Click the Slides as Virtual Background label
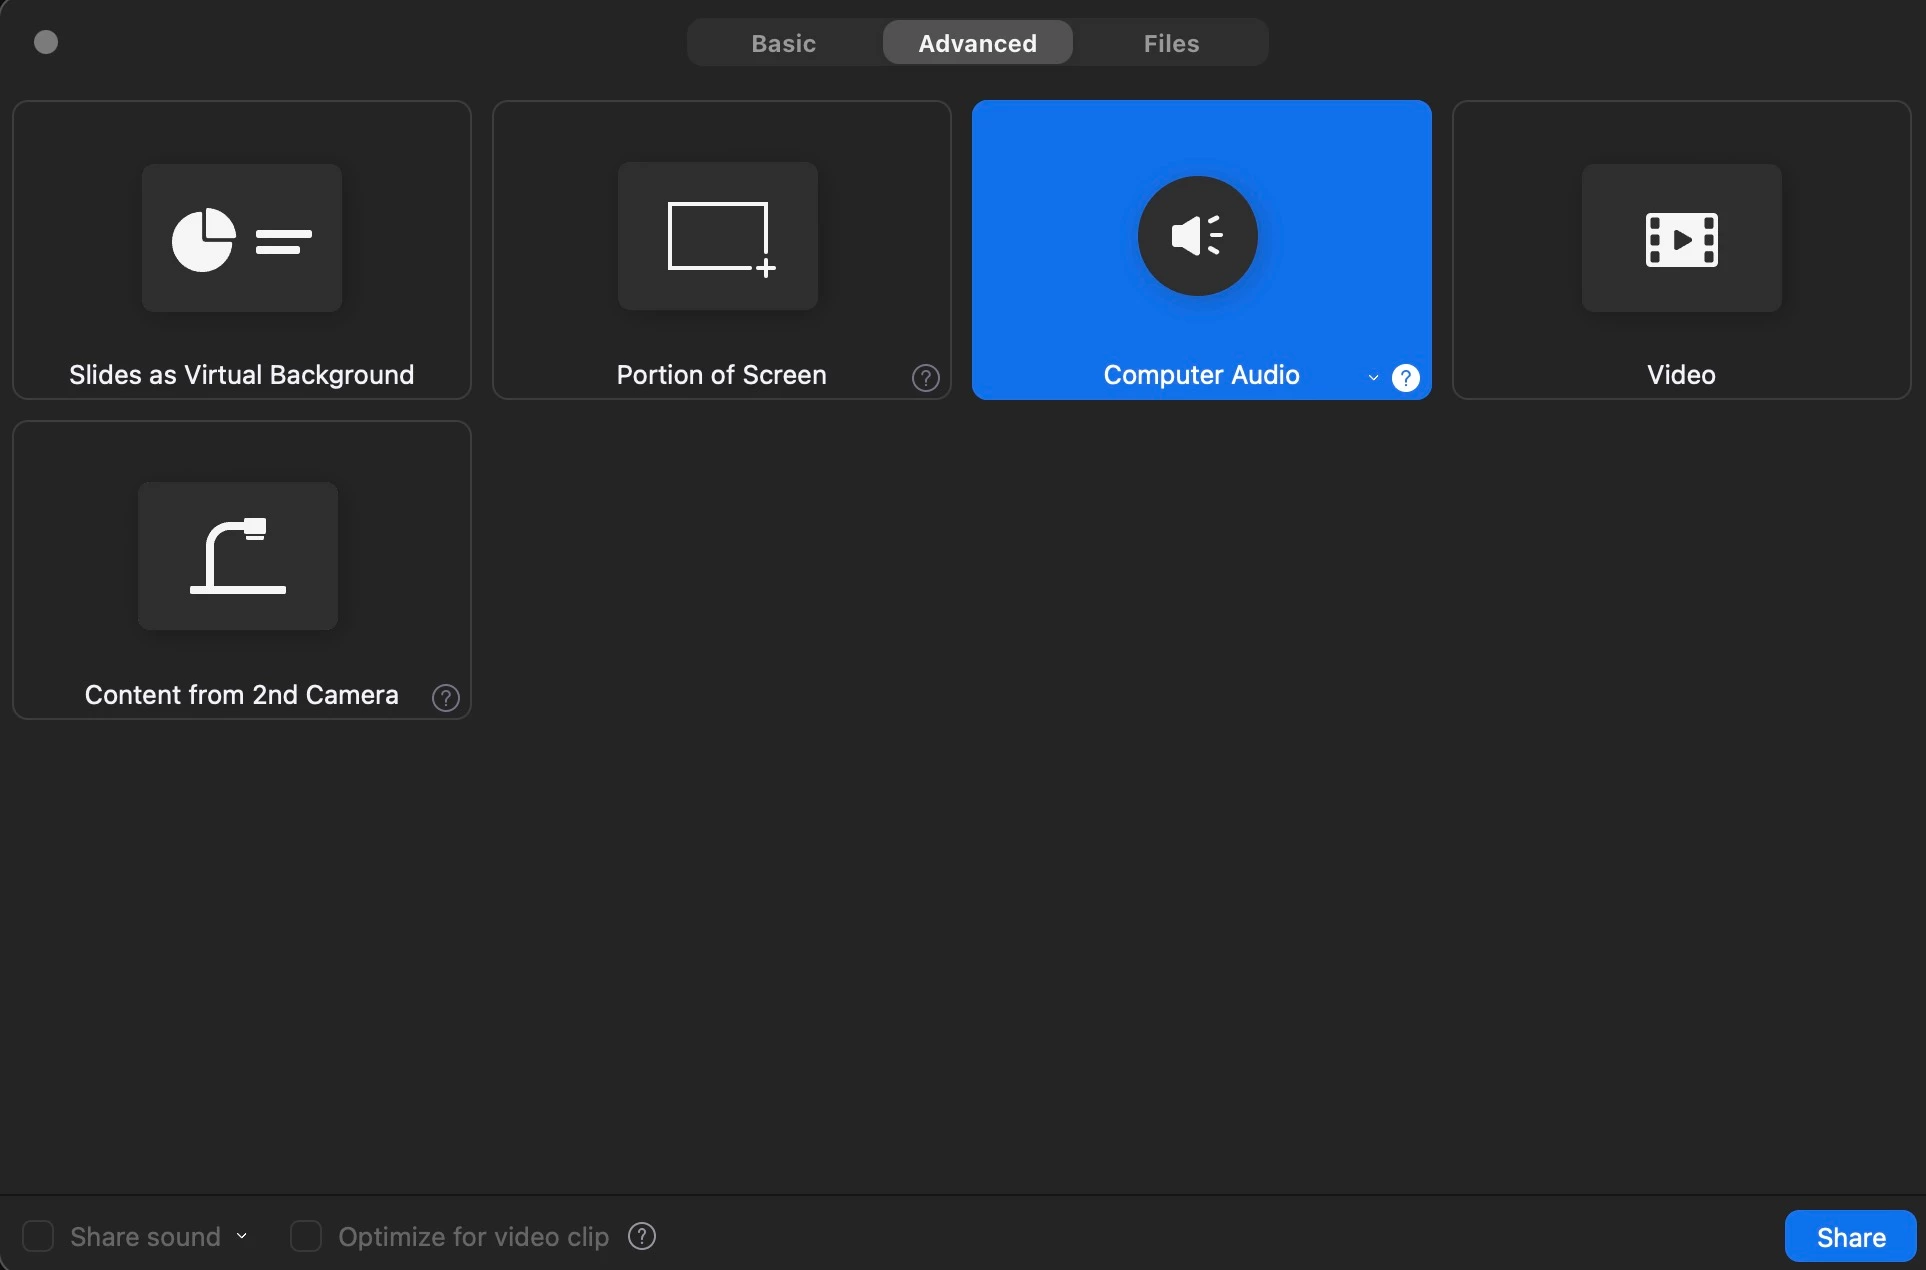The height and width of the screenshot is (1270, 1926). click(x=242, y=375)
